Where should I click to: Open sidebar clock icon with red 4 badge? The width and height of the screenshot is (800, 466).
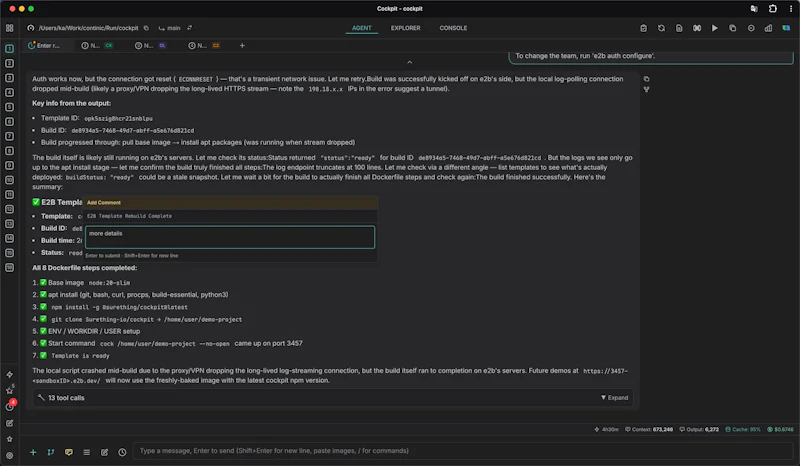coord(10,406)
